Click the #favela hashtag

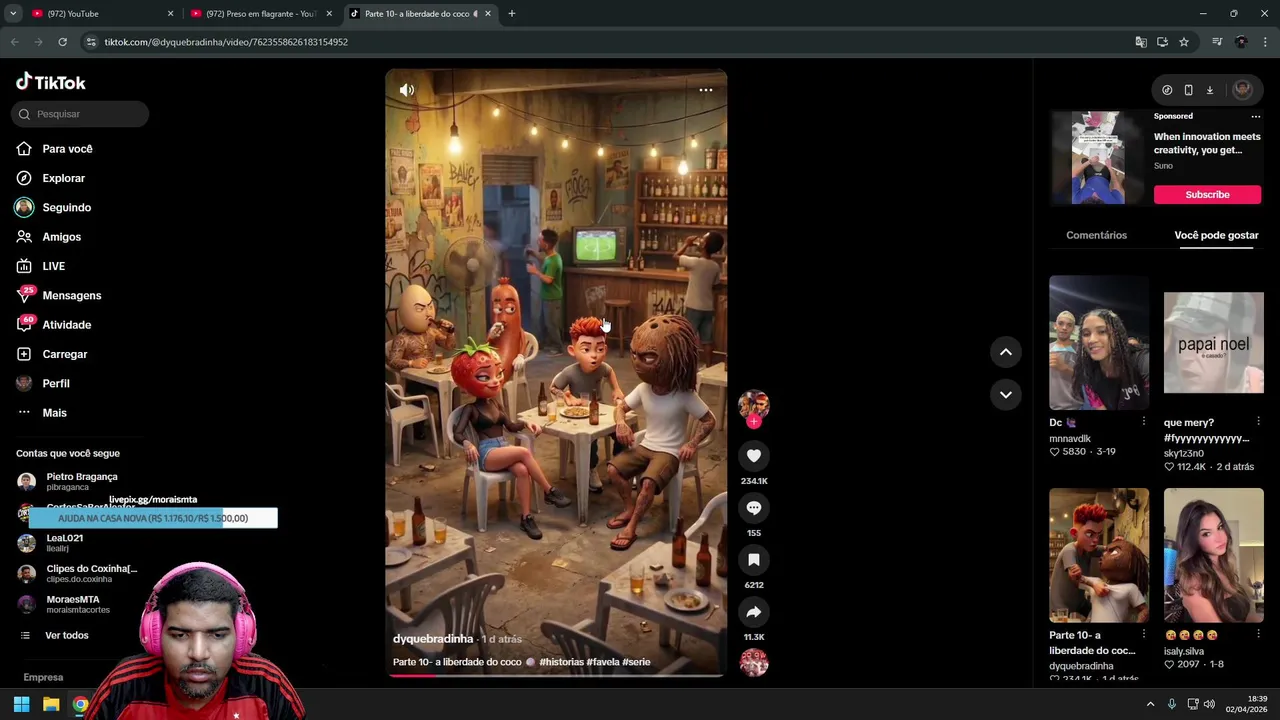pyautogui.click(x=603, y=662)
